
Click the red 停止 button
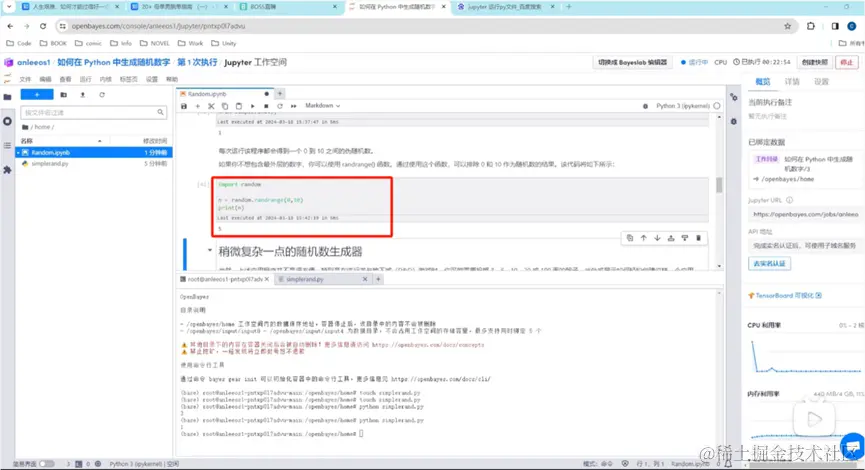tap(847, 62)
